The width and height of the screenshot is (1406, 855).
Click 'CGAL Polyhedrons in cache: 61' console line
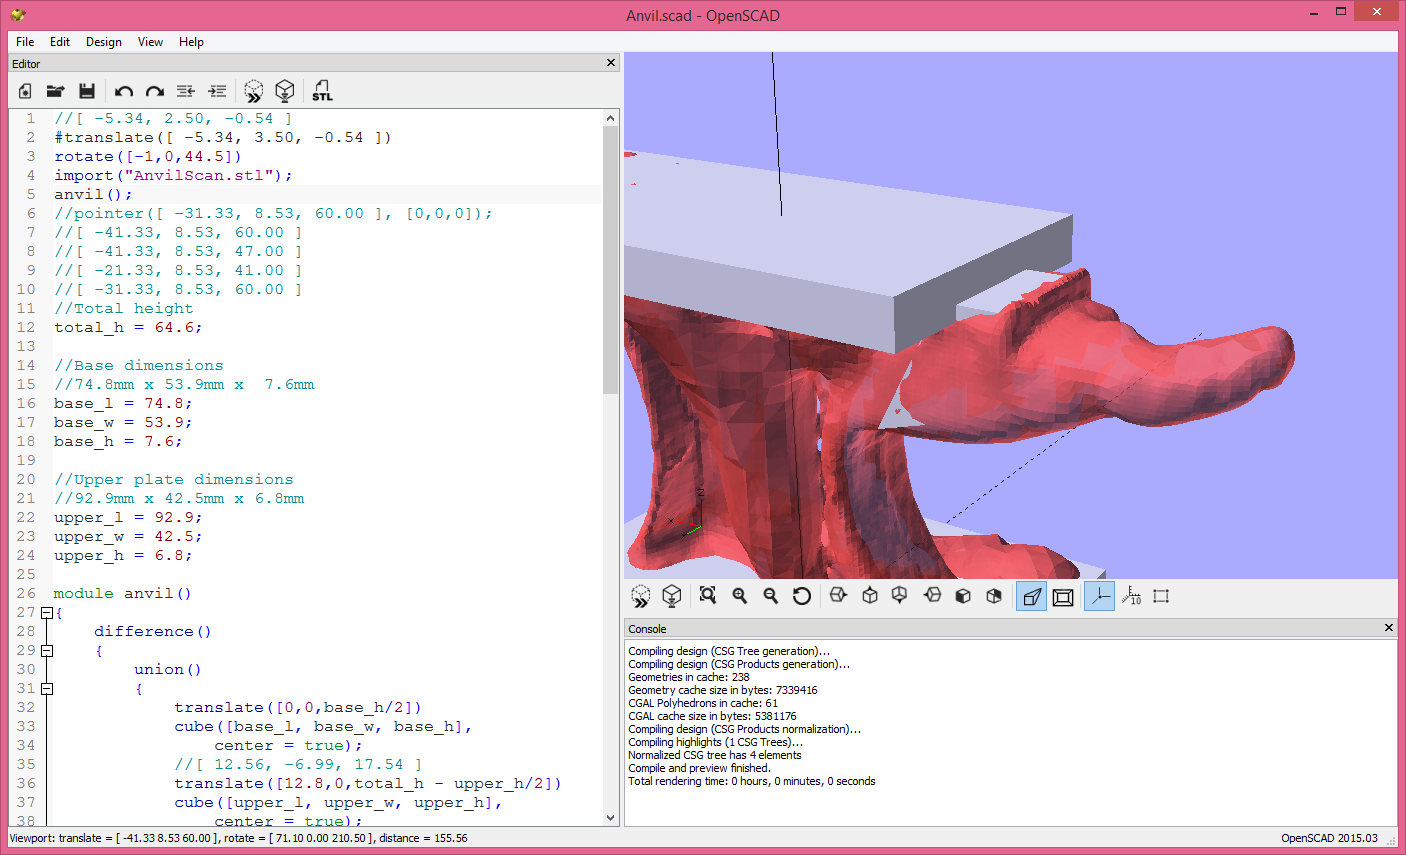click(703, 703)
